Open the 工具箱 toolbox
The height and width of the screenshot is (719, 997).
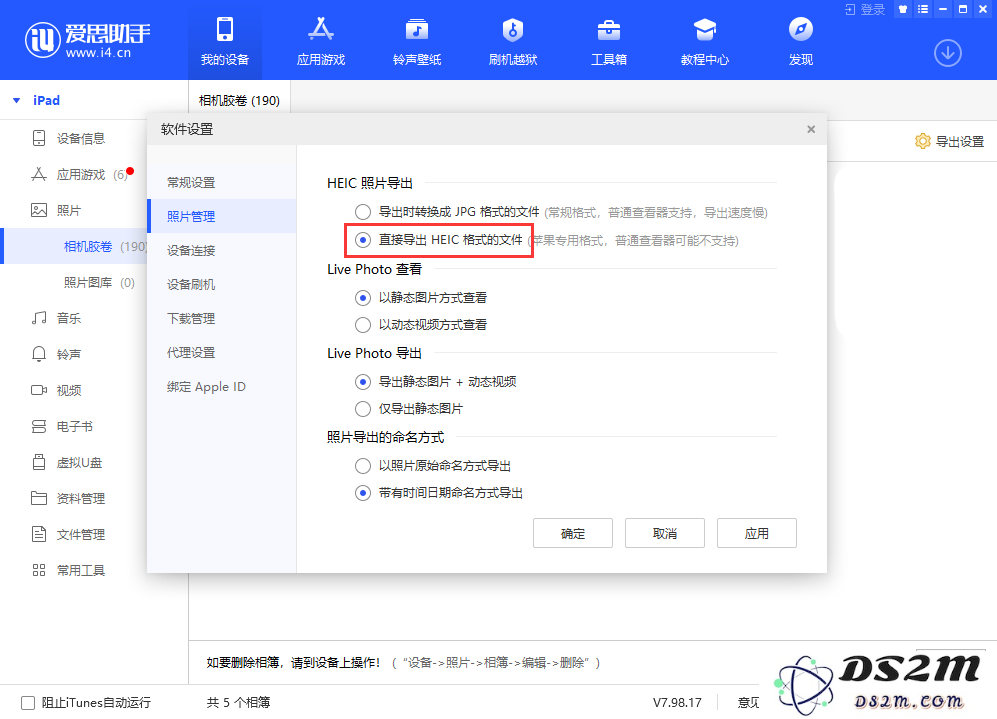click(609, 41)
